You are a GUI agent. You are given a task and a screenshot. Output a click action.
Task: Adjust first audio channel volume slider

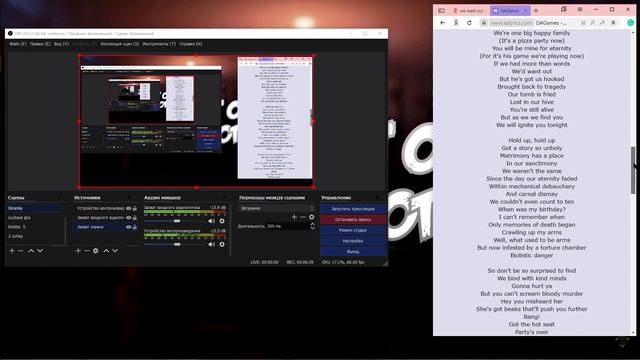point(177,221)
